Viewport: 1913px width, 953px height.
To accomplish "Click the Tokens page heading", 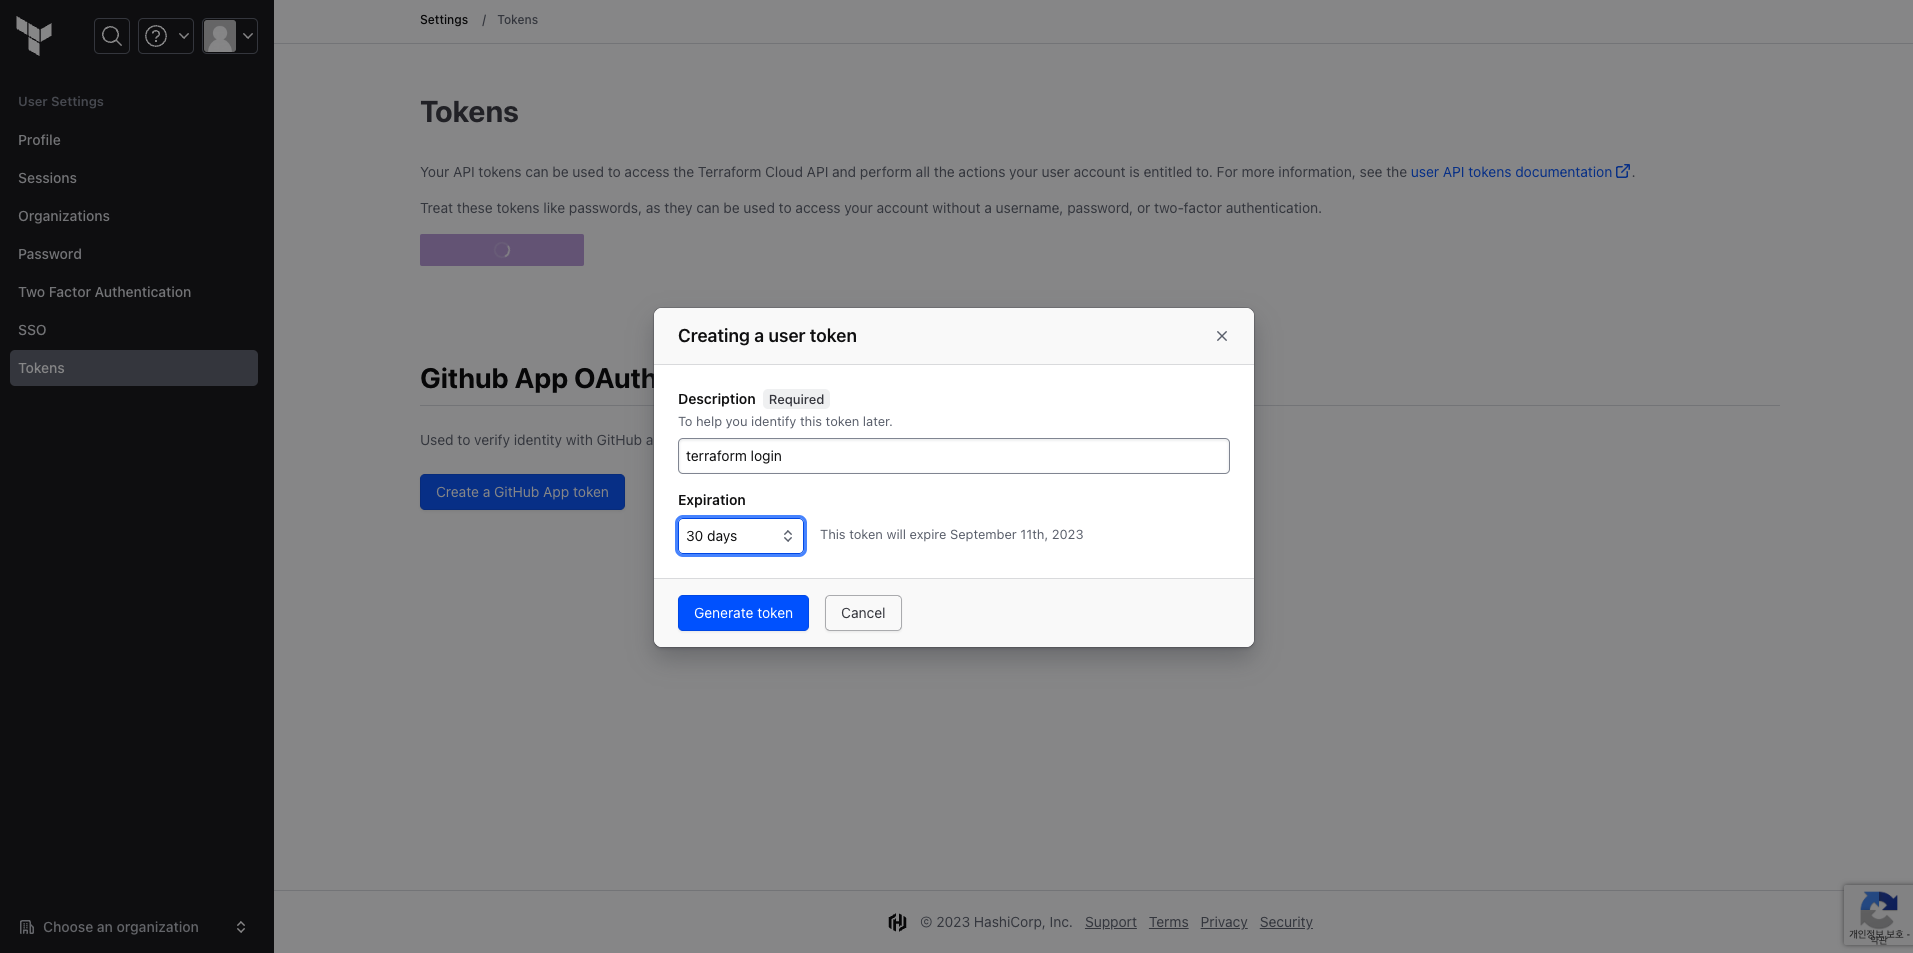I will click(469, 112).
